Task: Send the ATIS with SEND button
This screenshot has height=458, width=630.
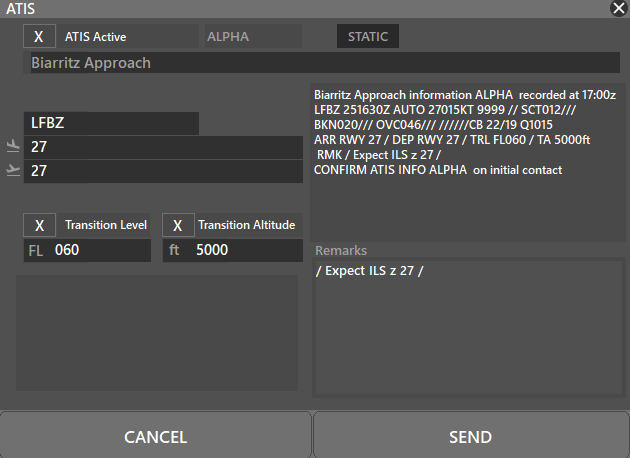Action: pyautogui.click(x=471, y=436)
